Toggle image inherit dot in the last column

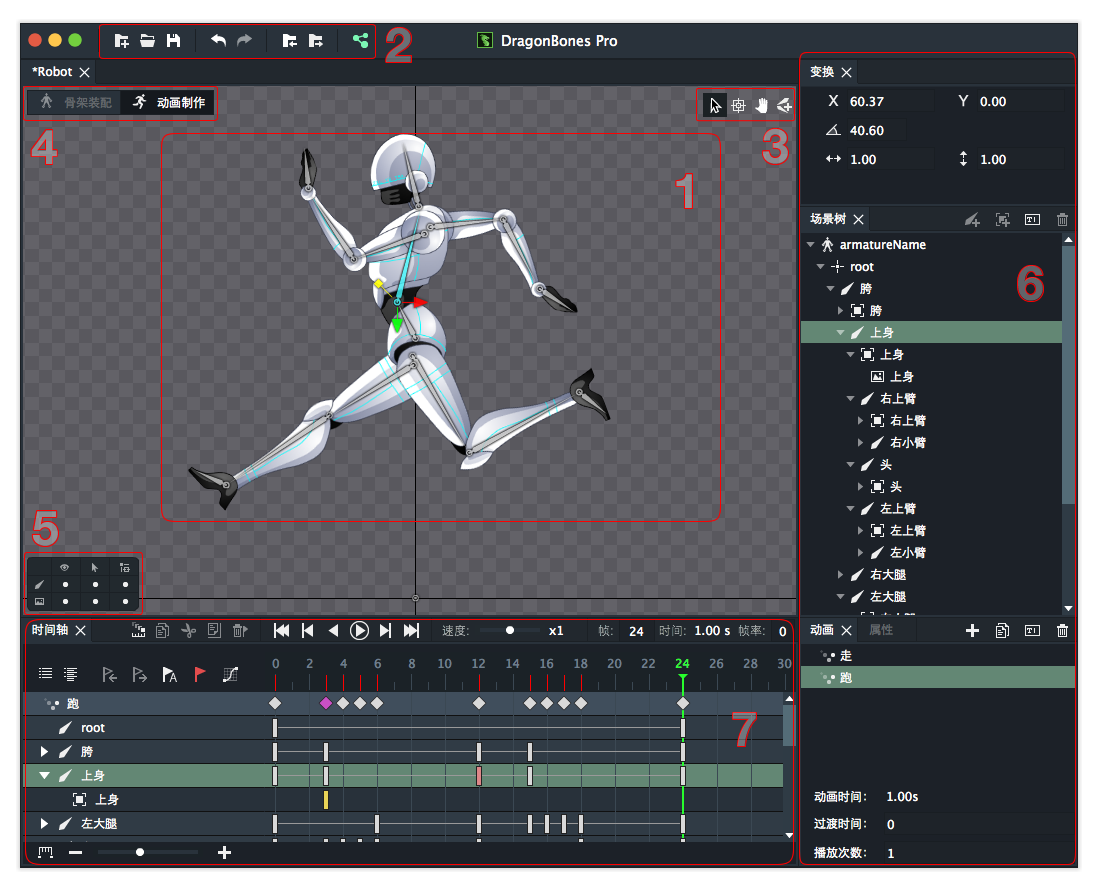[125, 602]
